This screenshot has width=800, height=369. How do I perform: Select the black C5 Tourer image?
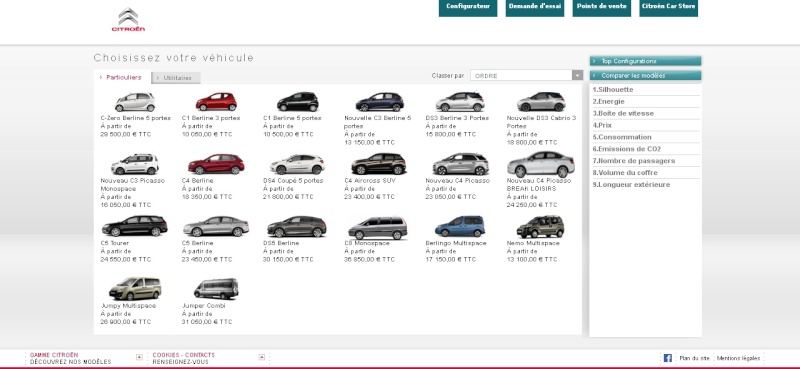click(135, 226)
